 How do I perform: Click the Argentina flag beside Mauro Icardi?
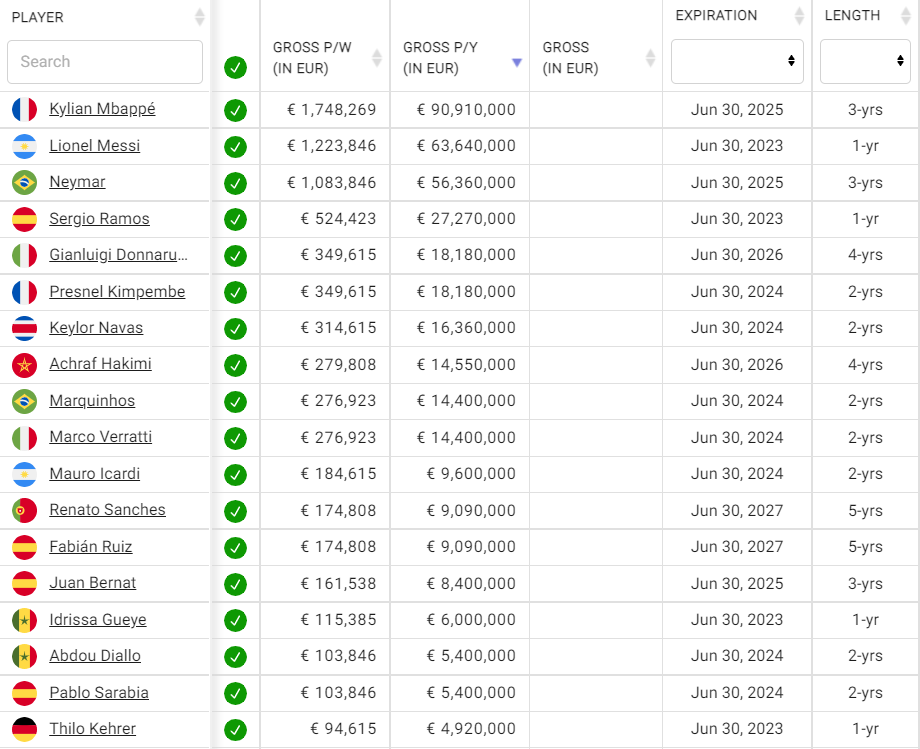point(24,474)
